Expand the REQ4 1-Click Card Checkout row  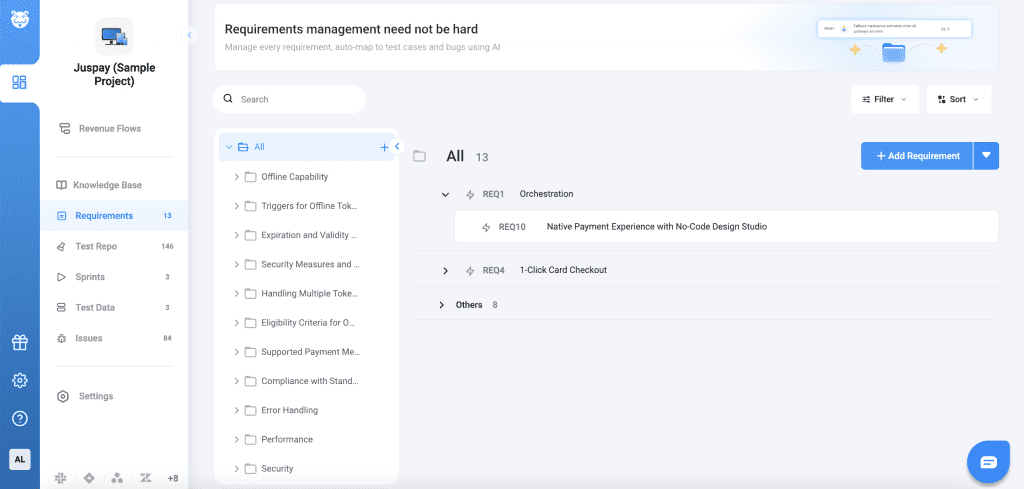[x=445, y=271]
